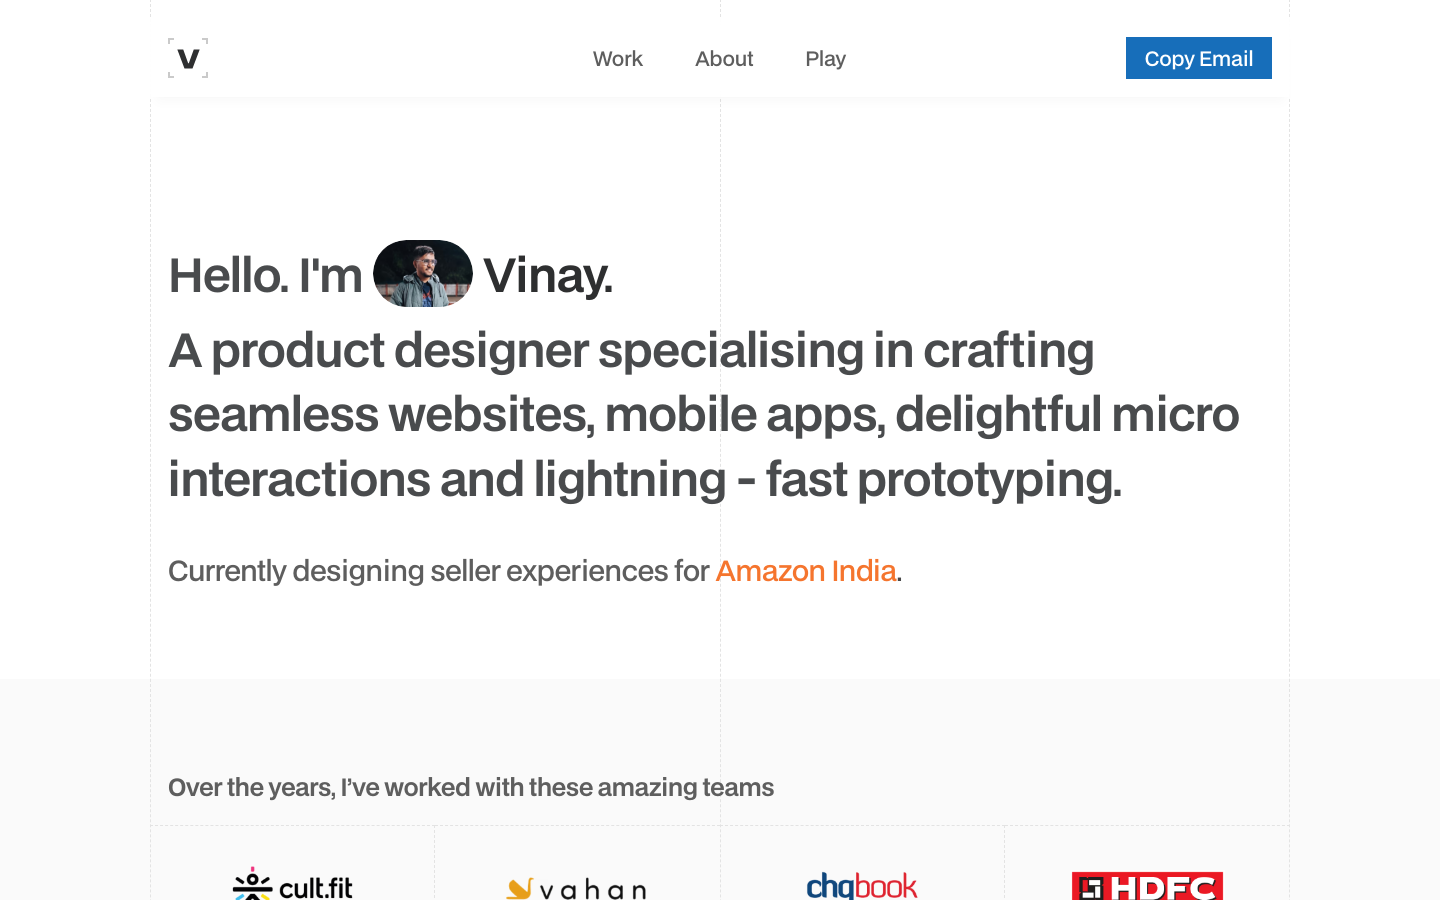Click the vahan wordmark text
Image resolution: width=1440 pixels, height=900 pixels.
coord(593,889)
